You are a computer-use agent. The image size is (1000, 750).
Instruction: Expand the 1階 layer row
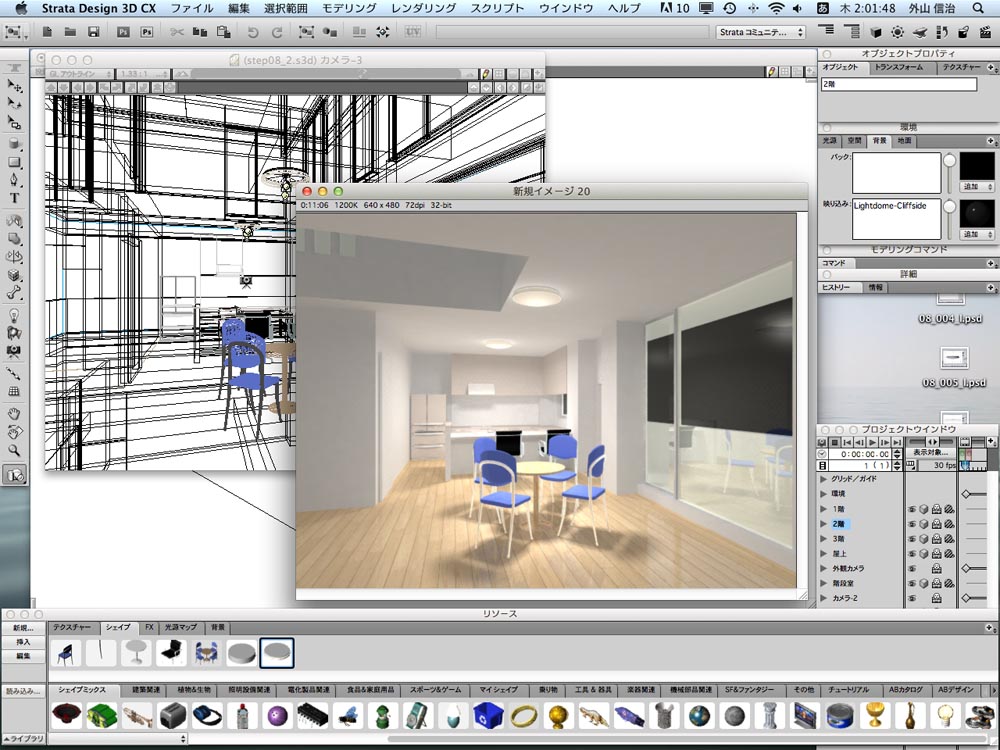pyautogui.click(x=823, y=509)
